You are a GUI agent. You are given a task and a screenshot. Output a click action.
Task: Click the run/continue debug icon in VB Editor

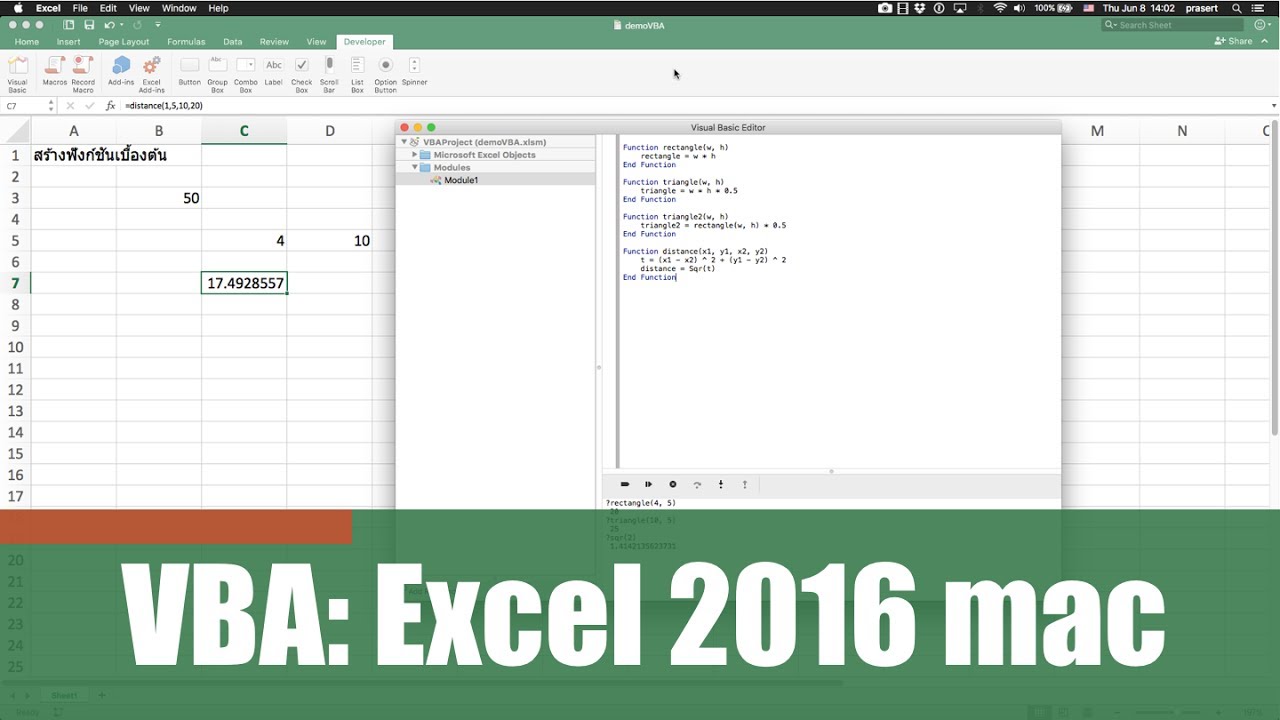pyautogui.click(x=648, y=484)
